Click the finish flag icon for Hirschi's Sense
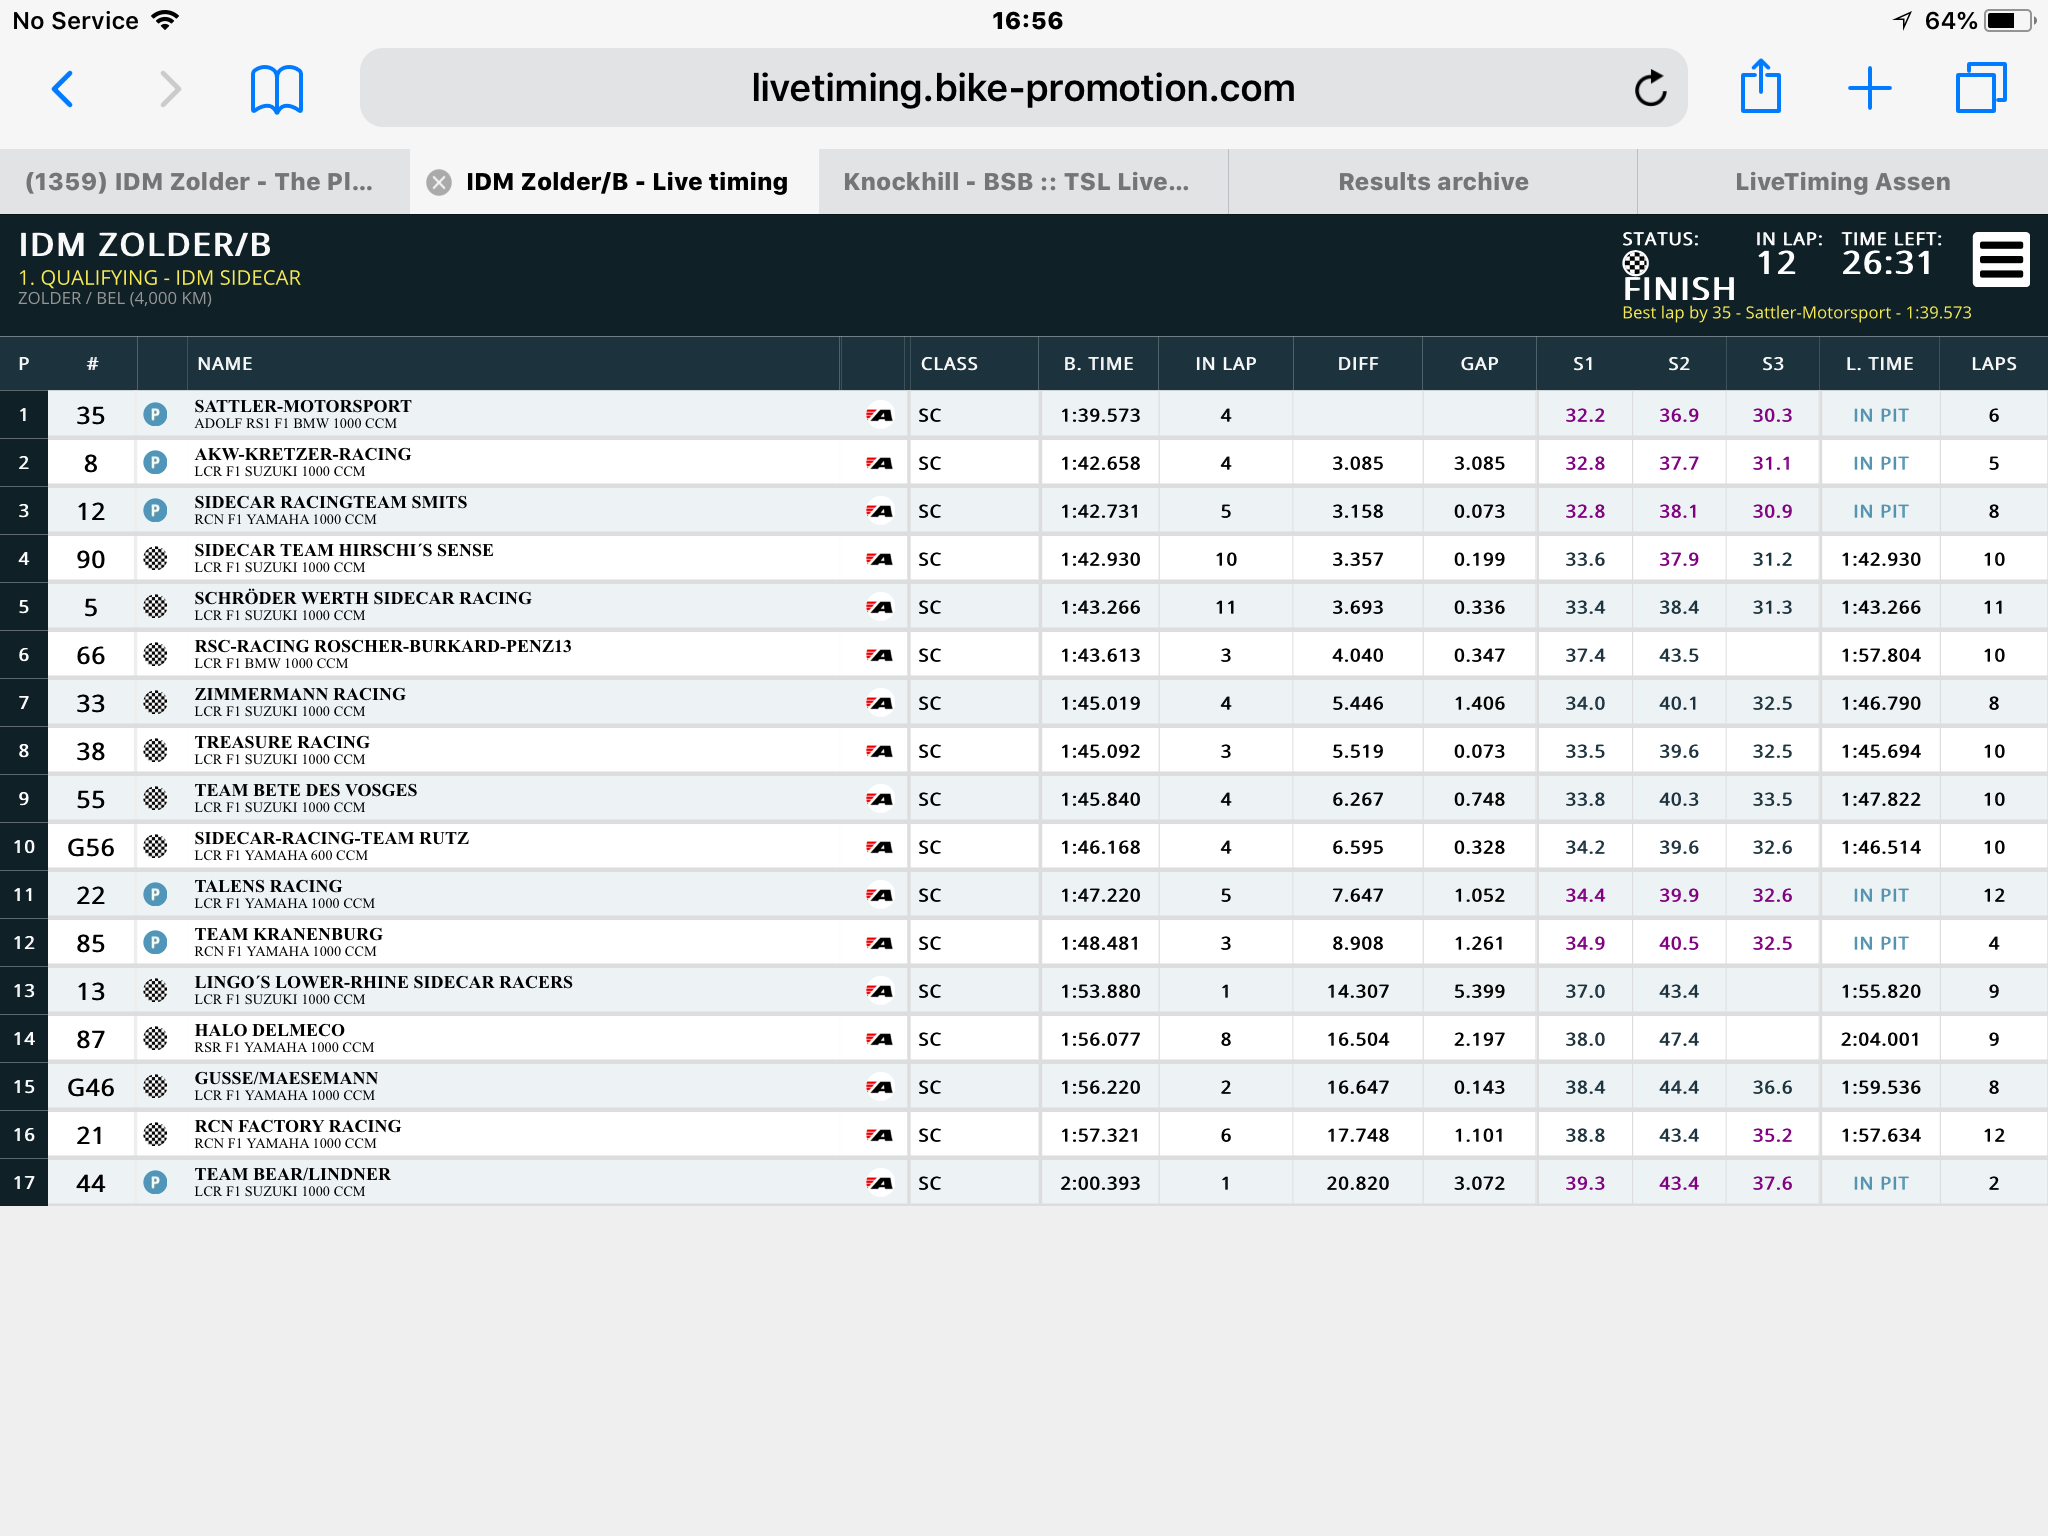The height and width of the screenshot is (1536, 2048). [x=155, y=558]
